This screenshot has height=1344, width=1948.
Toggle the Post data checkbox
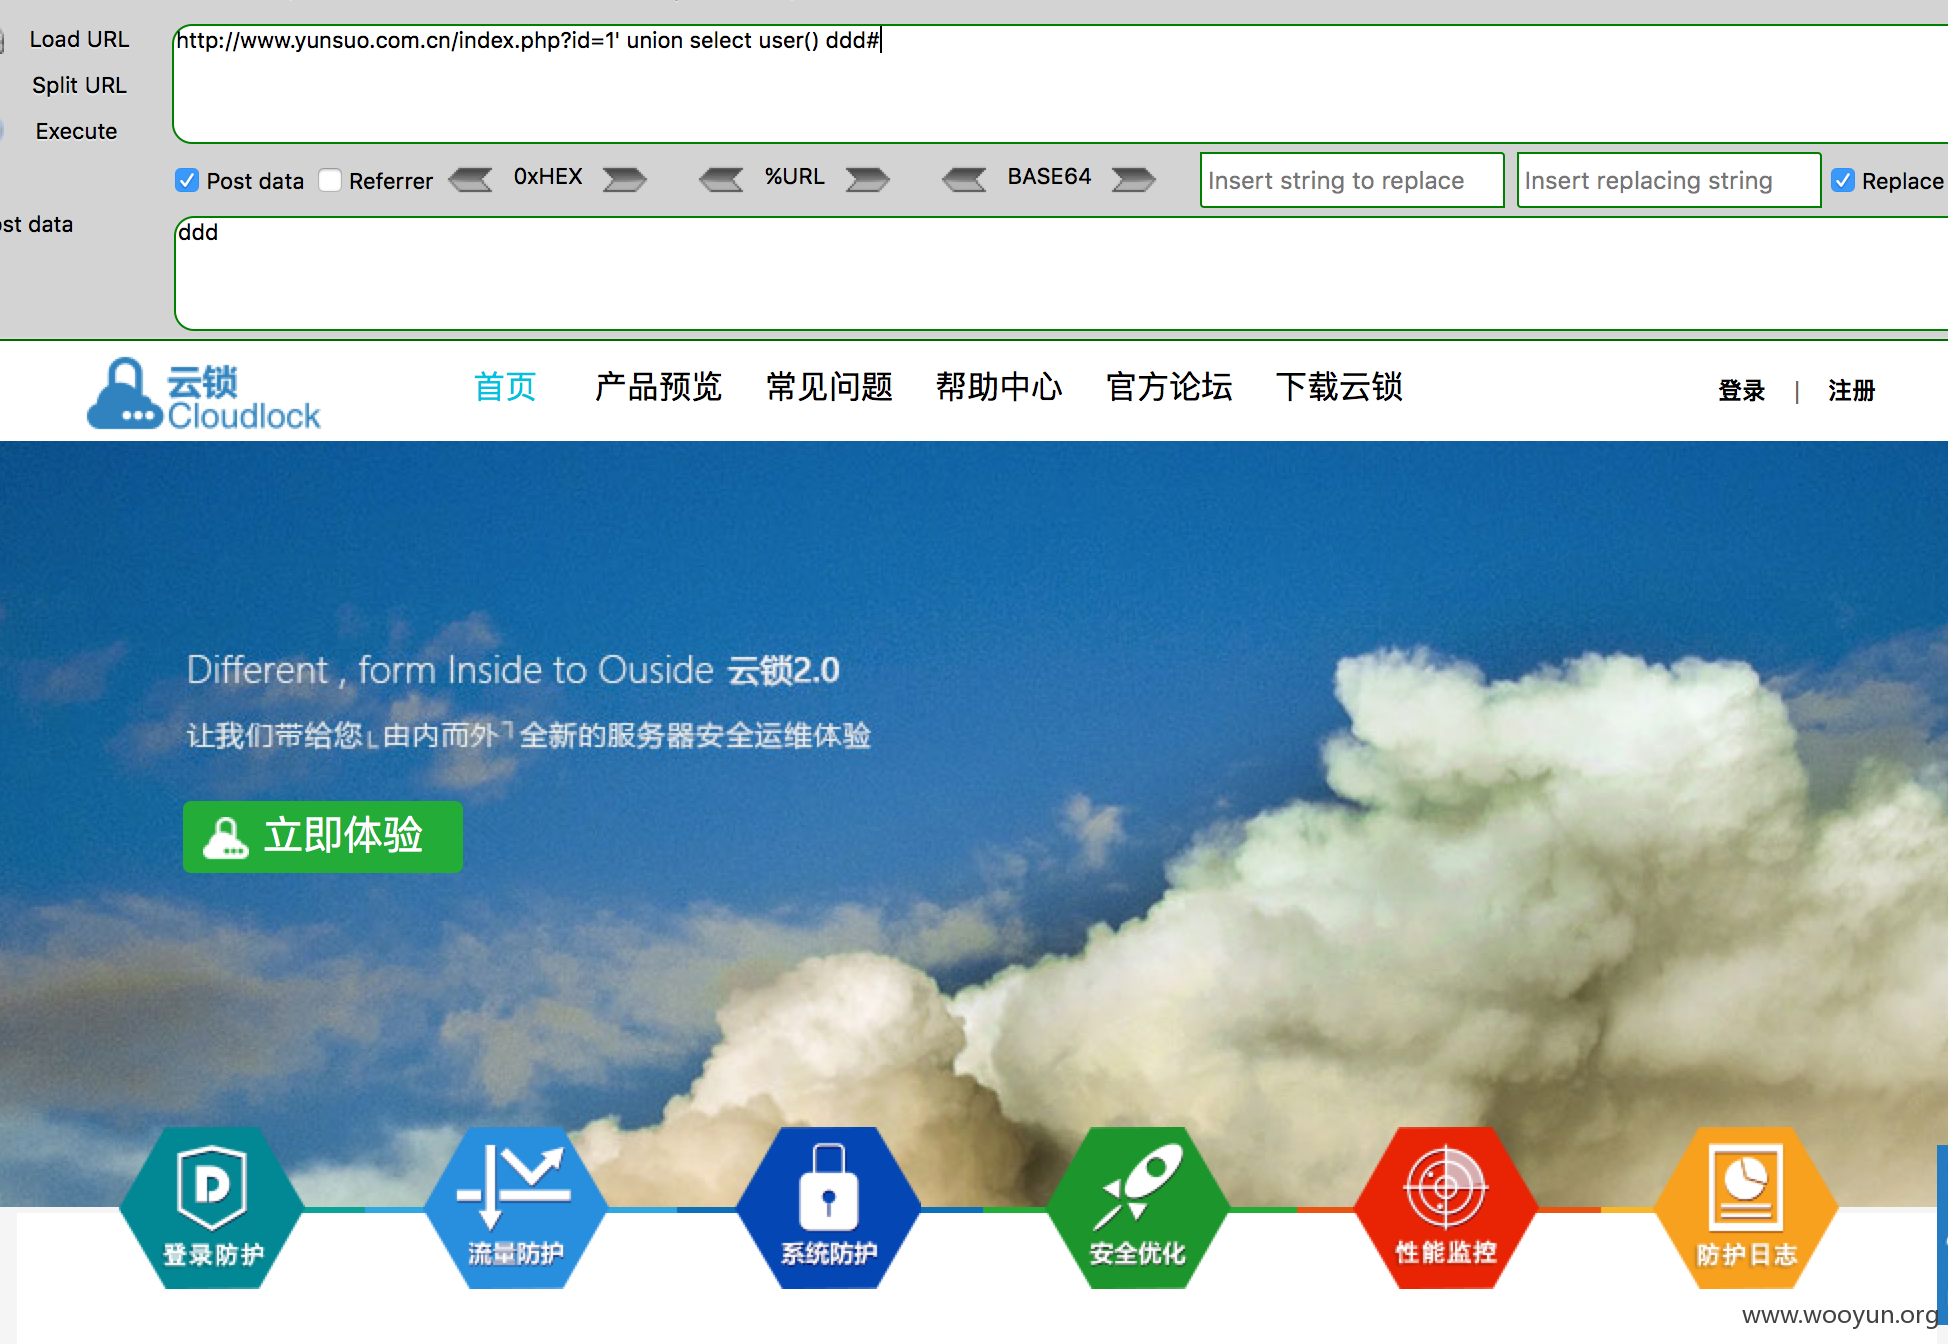(187, 180)
